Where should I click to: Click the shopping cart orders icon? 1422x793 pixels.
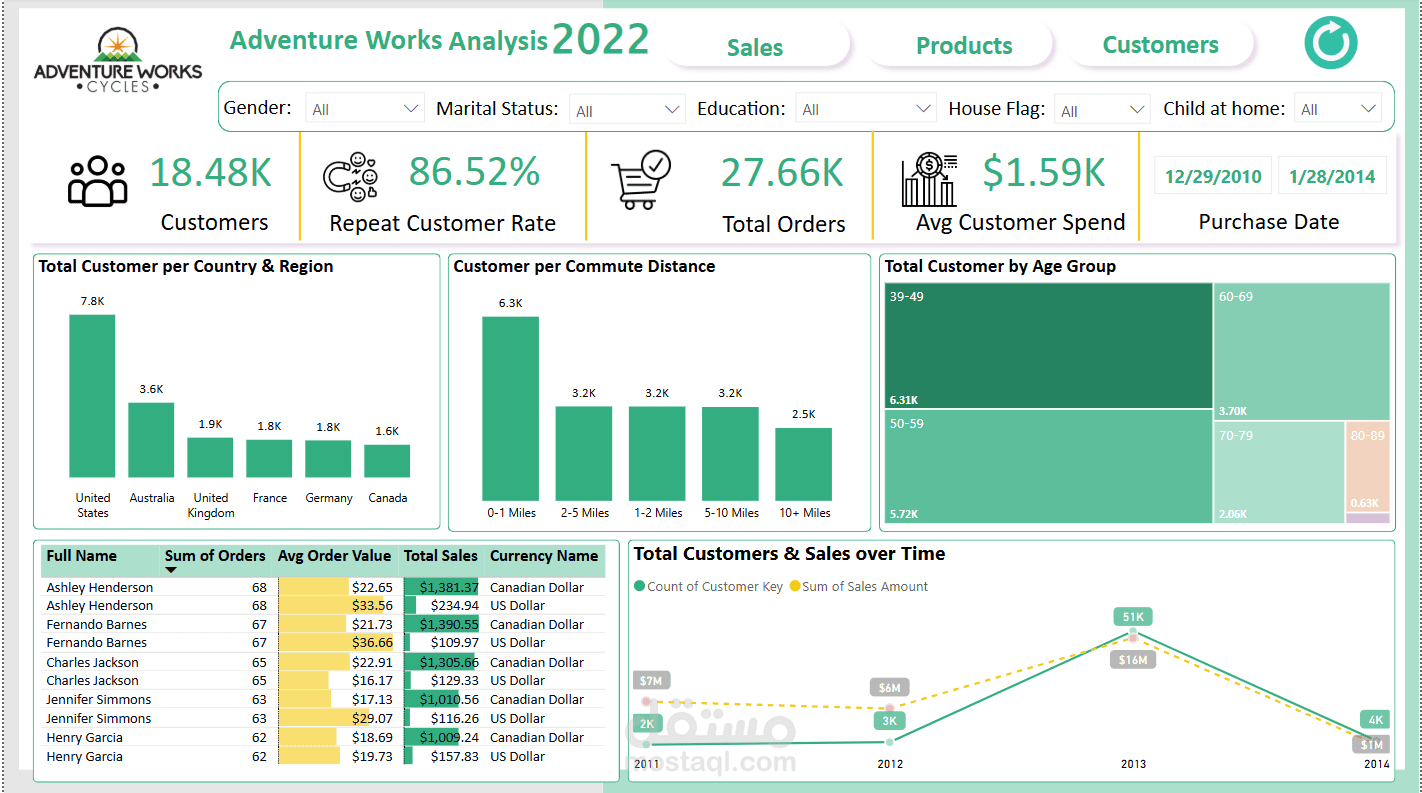click(641, 179)
